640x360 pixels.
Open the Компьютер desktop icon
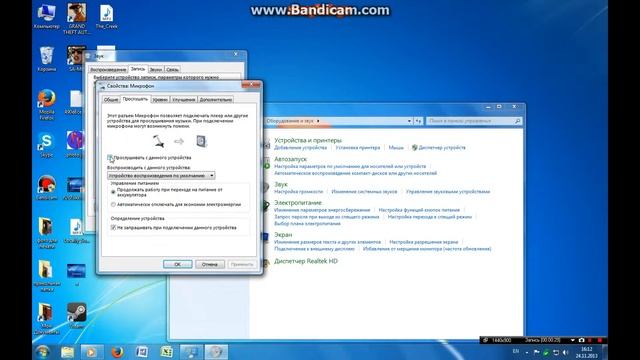pos(47,16)
